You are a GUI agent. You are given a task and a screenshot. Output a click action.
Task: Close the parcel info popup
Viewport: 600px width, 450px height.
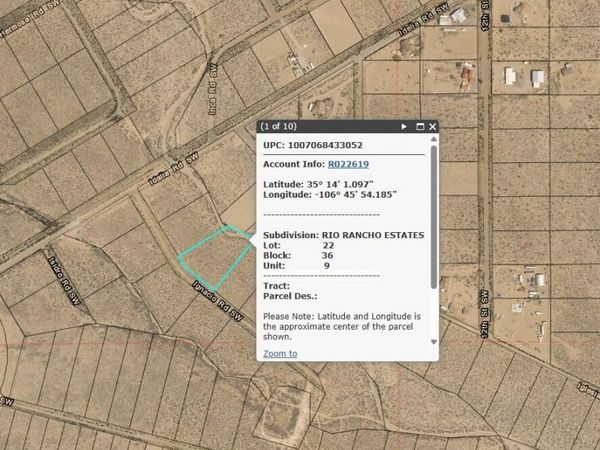432,127
